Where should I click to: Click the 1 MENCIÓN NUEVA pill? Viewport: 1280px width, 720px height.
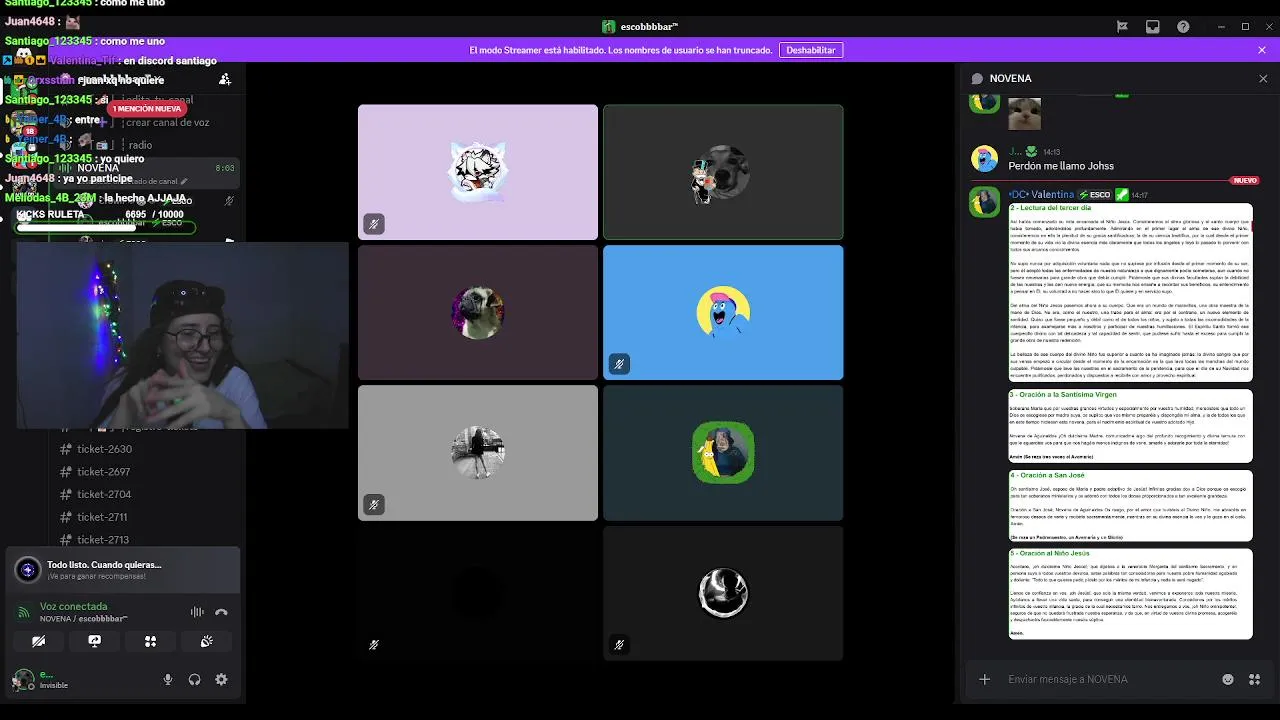click(147, 109)
